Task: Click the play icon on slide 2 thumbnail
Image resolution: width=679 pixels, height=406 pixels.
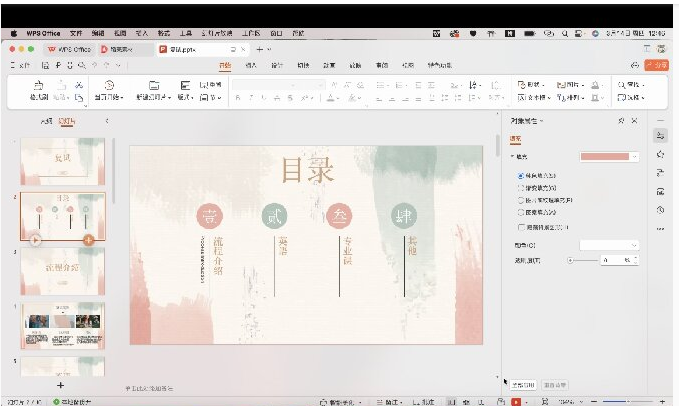Action: tap(36, 240)
